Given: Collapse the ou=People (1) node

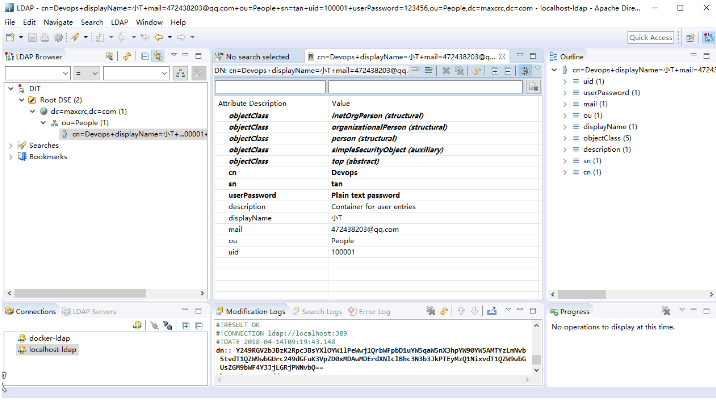Looking at the screenshot, I should tap(43, 123).
